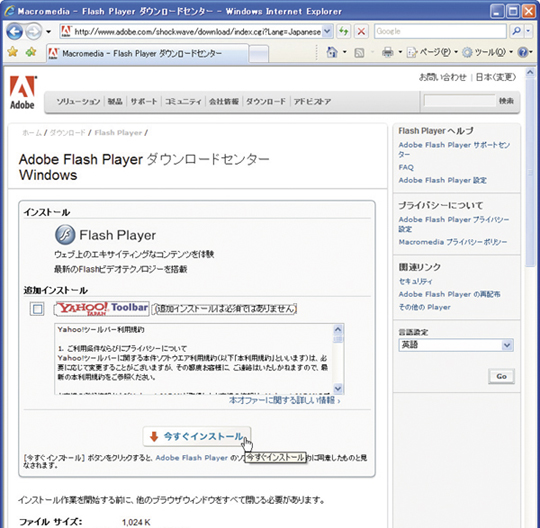The width and height of the screenshot is (540, 528).
Task: Click 本オファーに関する詳しい情報 link
Action: [284, 400]
